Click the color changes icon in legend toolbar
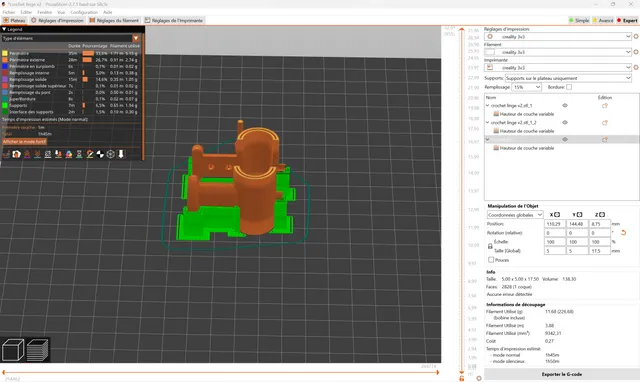Image resolution: width=640 pixels, height=382 pixels. 69,154
